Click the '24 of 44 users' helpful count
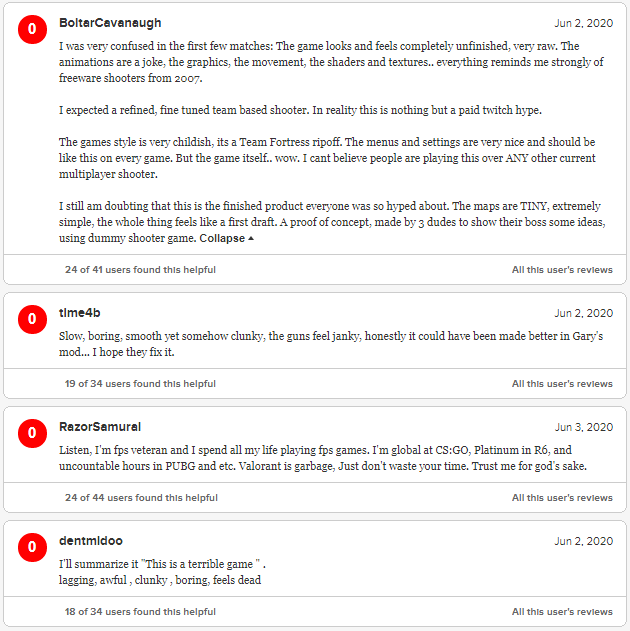Image resolution: width=630 pixels, height=631 pixels. click(x=141, y=498)
